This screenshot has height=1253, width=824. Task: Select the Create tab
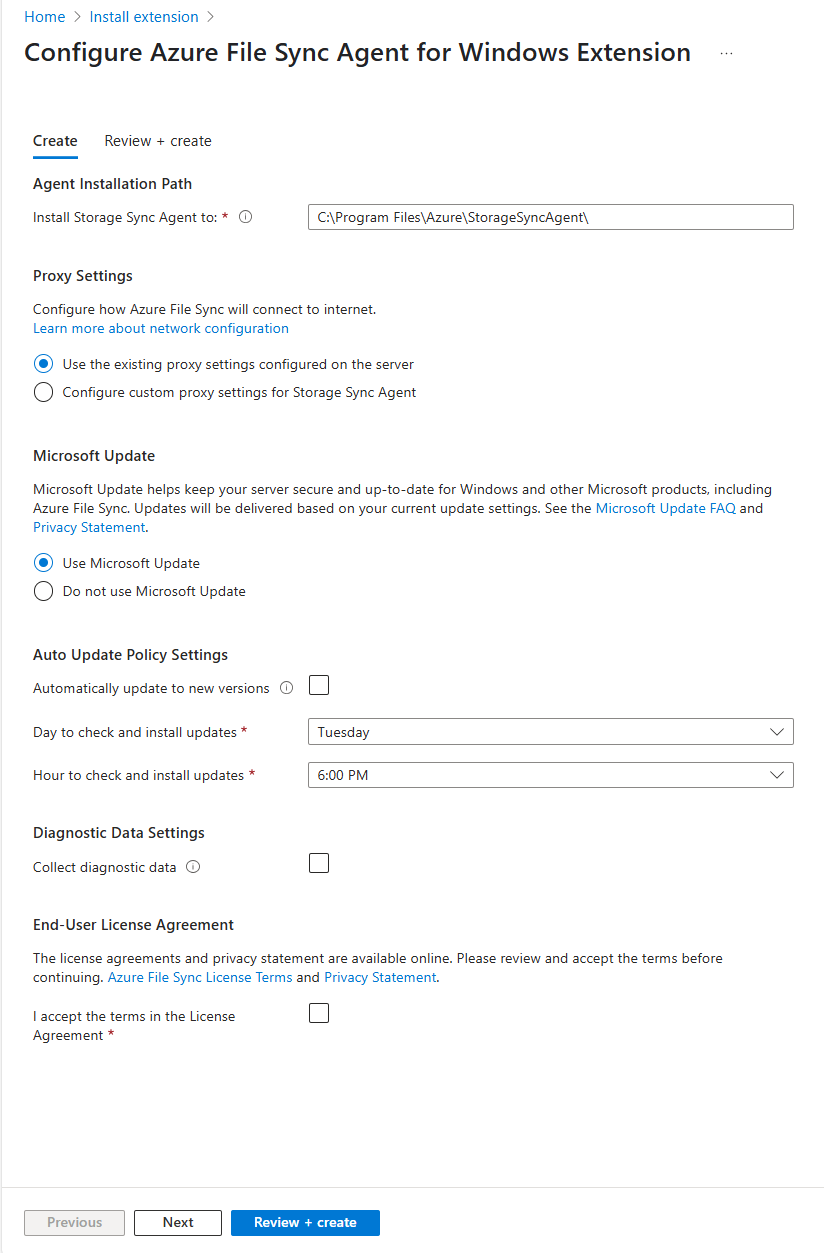coord(55,141)
